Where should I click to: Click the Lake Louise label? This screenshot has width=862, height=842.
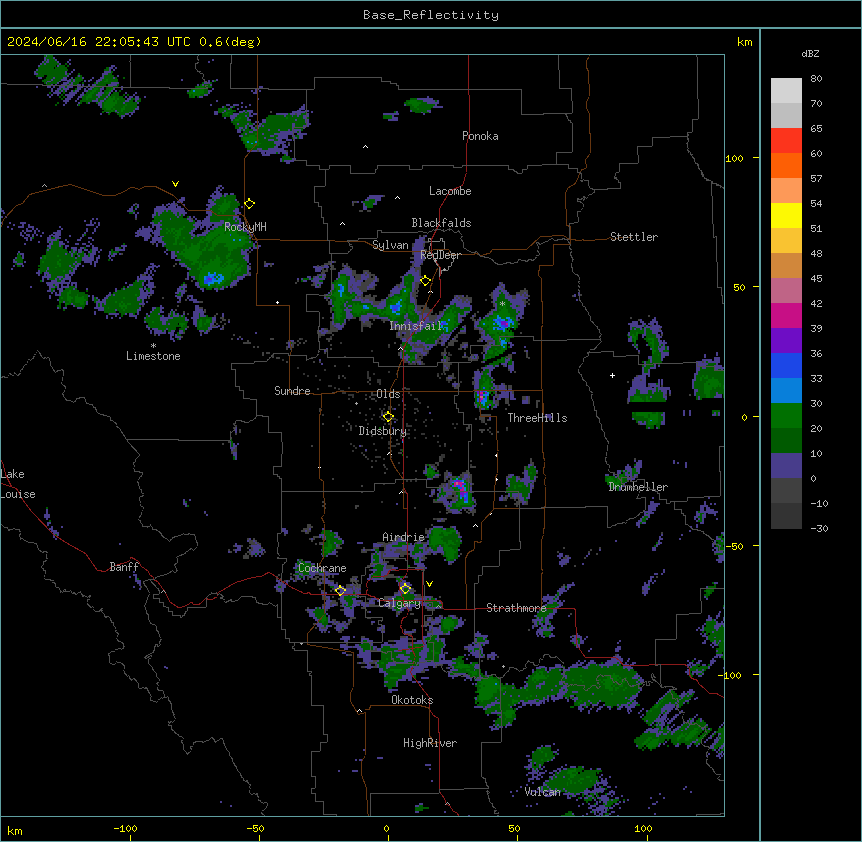point(18,484)
